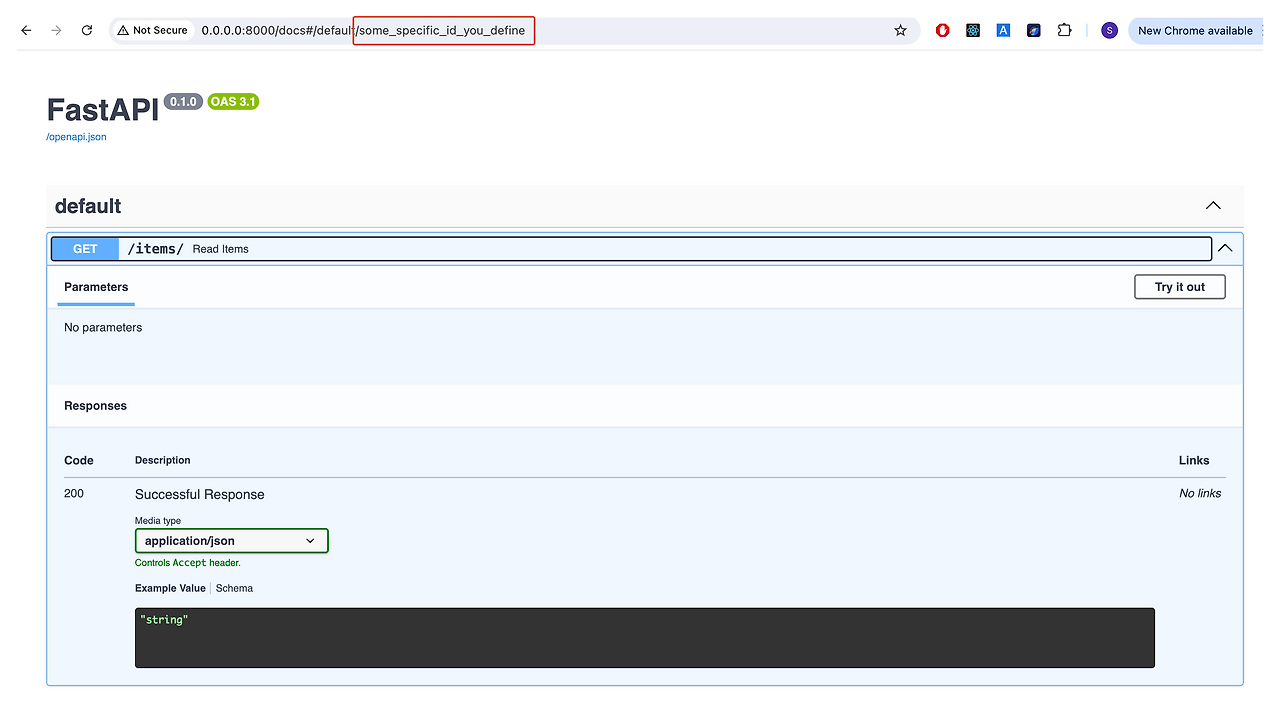1280x715 pixels.
Task: Open the Chrome profile avatar S
Action: [x=1109, y=30]
